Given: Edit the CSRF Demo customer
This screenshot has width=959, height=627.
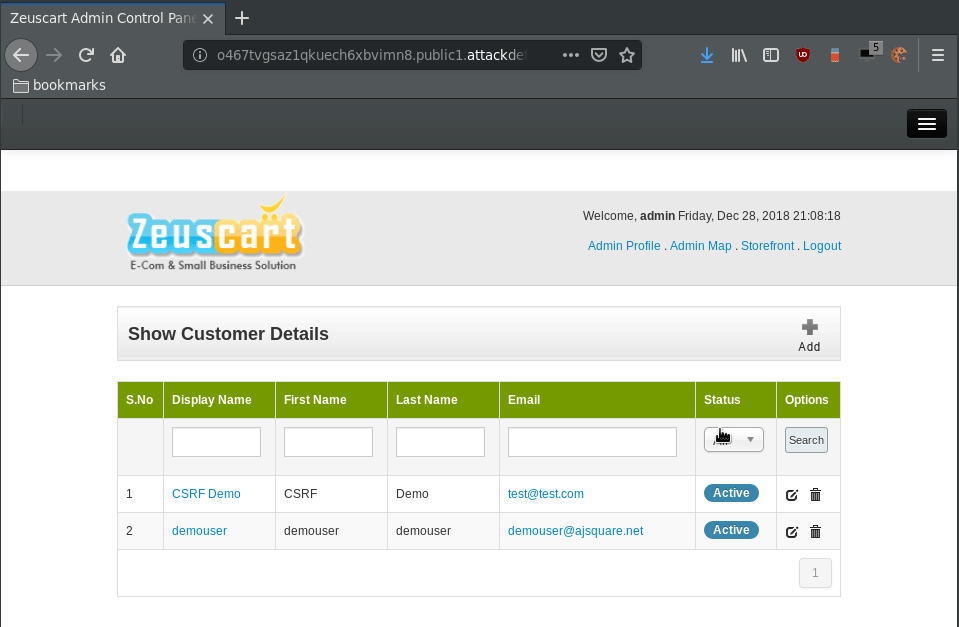Looking at the screenshot, I should tap(791, 494).
